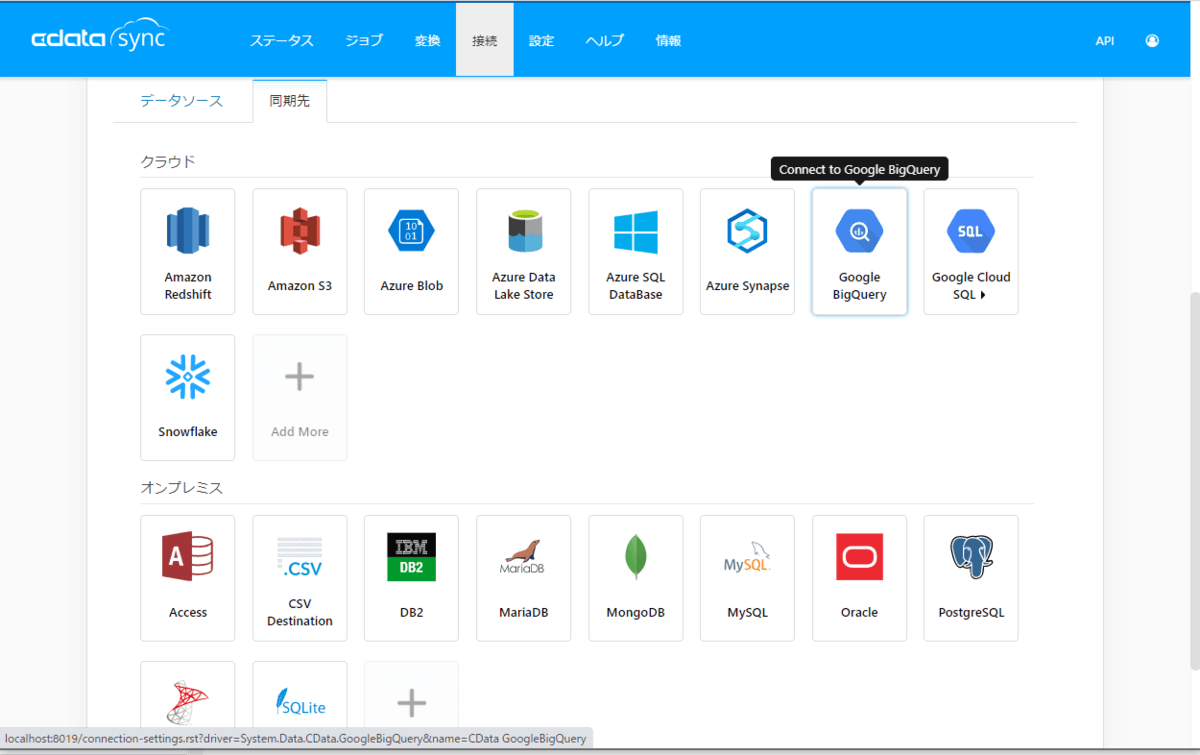1200x755 pixels.
Task: Connect to Google BigQuery tile
Action: point(859,252)
